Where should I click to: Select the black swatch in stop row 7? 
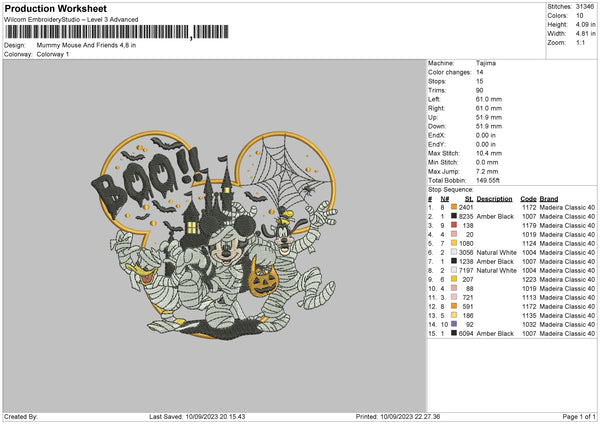click(454, 261)
